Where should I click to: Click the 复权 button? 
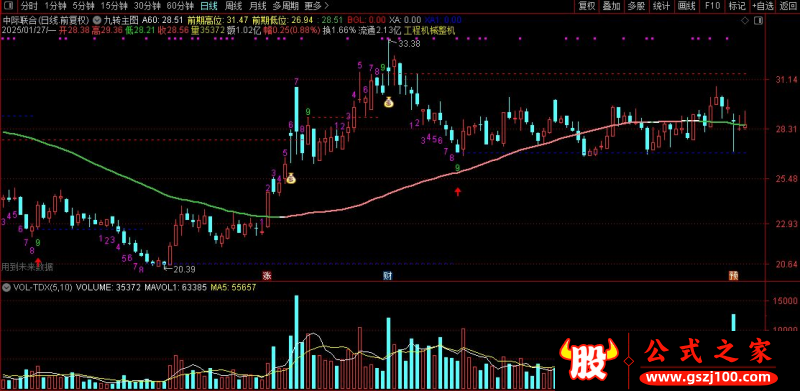point(587,6)
